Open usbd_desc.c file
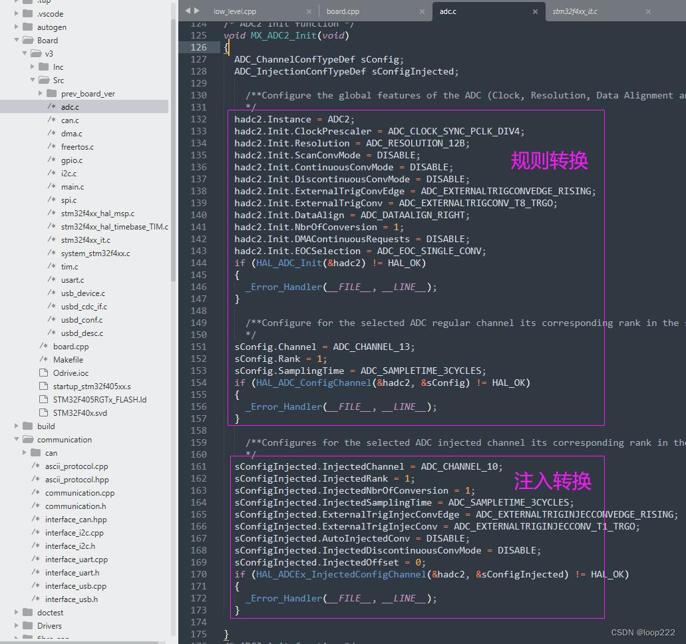 coord(82,333)
